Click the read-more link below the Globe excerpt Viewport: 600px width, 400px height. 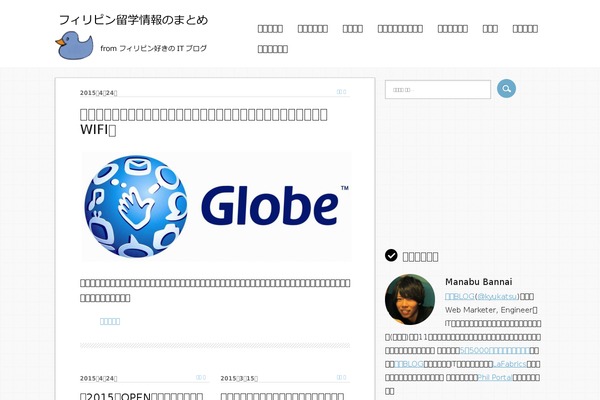pyautogui.click(x=110, y=321)
